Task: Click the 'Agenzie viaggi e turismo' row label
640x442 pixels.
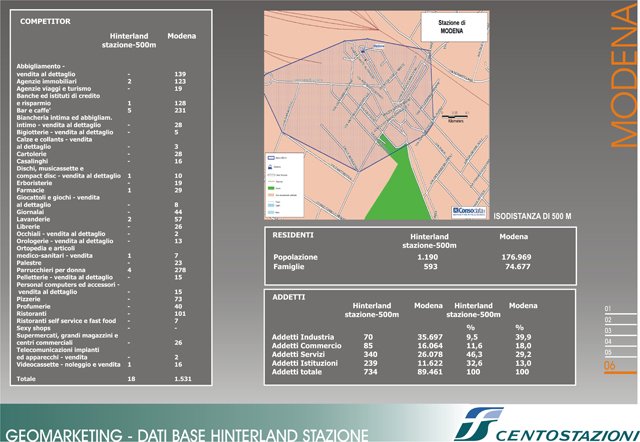Action: click(x=54, y=89)
